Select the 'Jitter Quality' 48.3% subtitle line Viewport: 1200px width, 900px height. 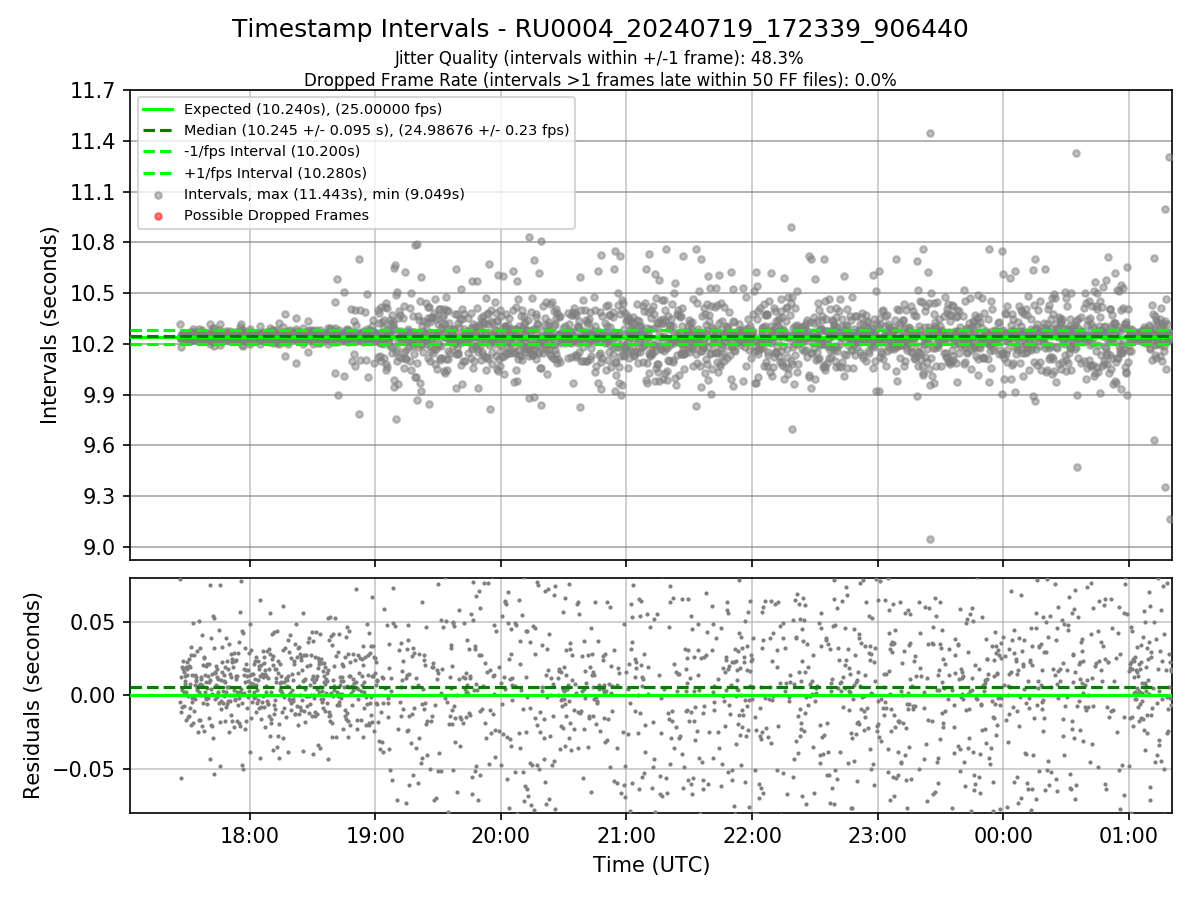pyautogui.click(x=600, y=58)
